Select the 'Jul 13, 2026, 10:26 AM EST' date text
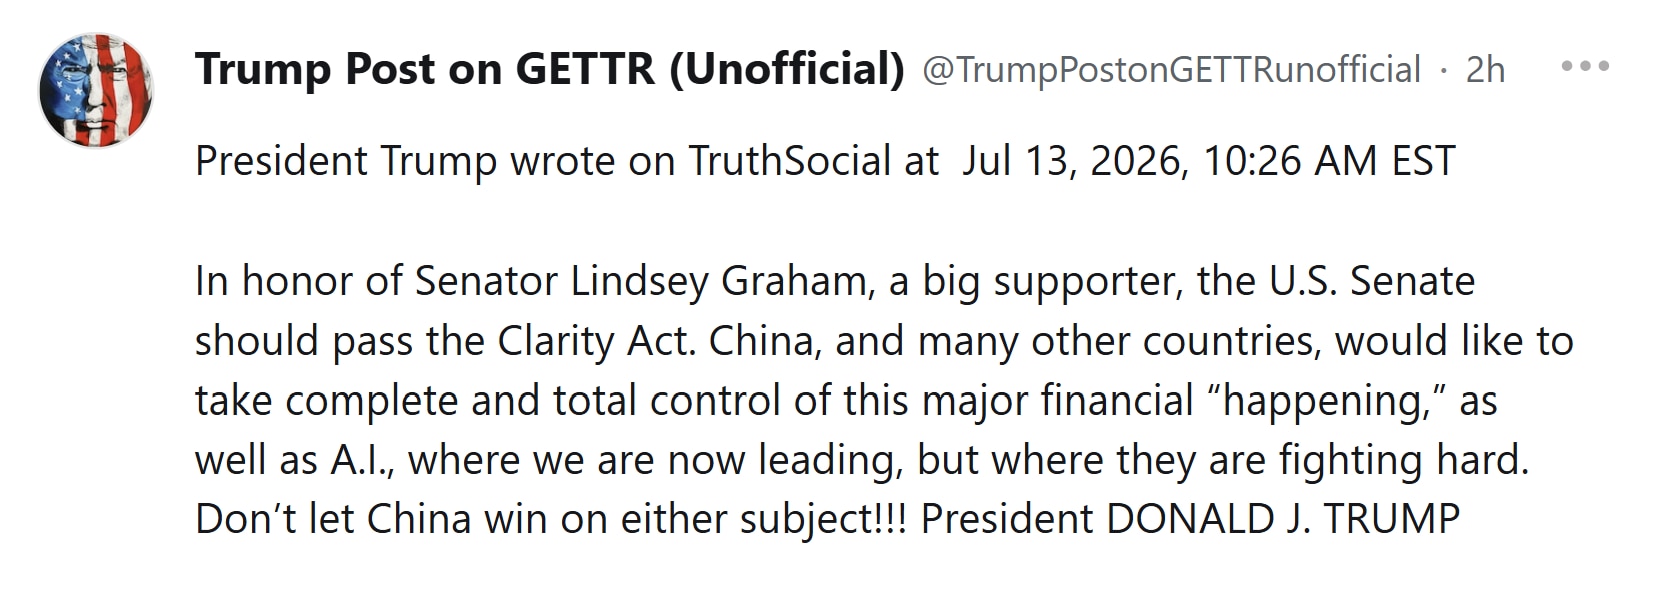1676x591 pixels. click(x=1209, y=161)
